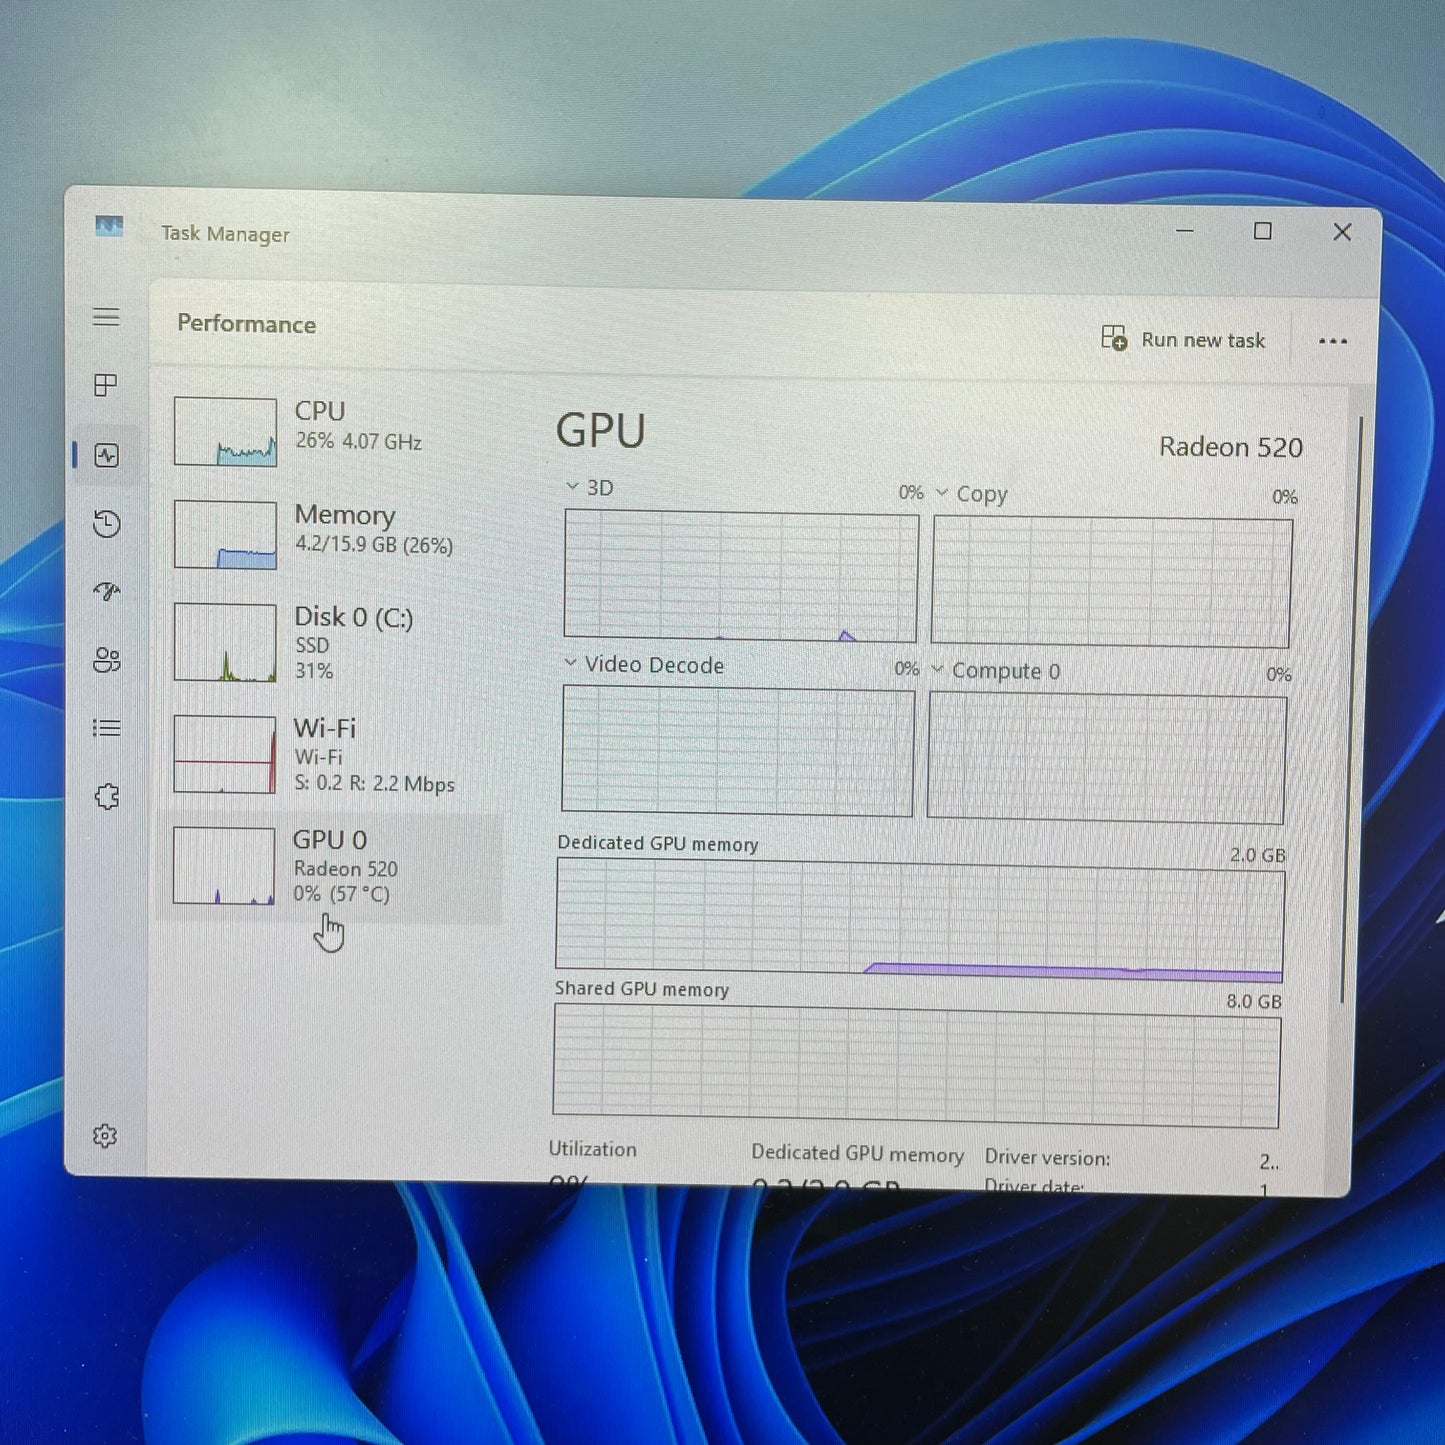1445x1445 pixels.
Task: Click the Memory usage thumbnail graph
Action: (225, 534)
